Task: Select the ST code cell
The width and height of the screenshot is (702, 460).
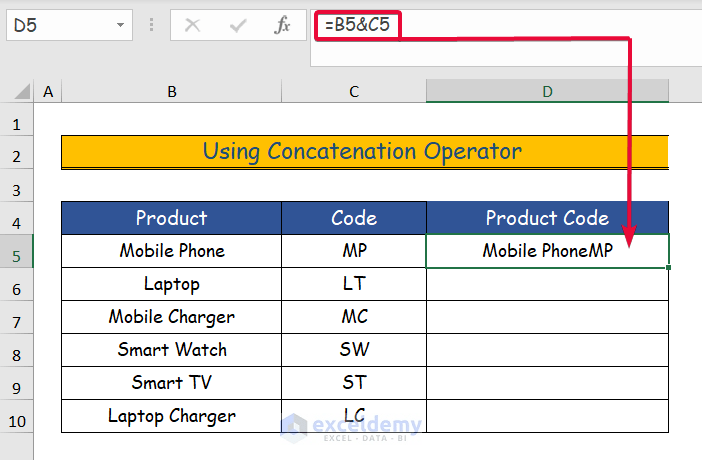Action: [354, 383]
